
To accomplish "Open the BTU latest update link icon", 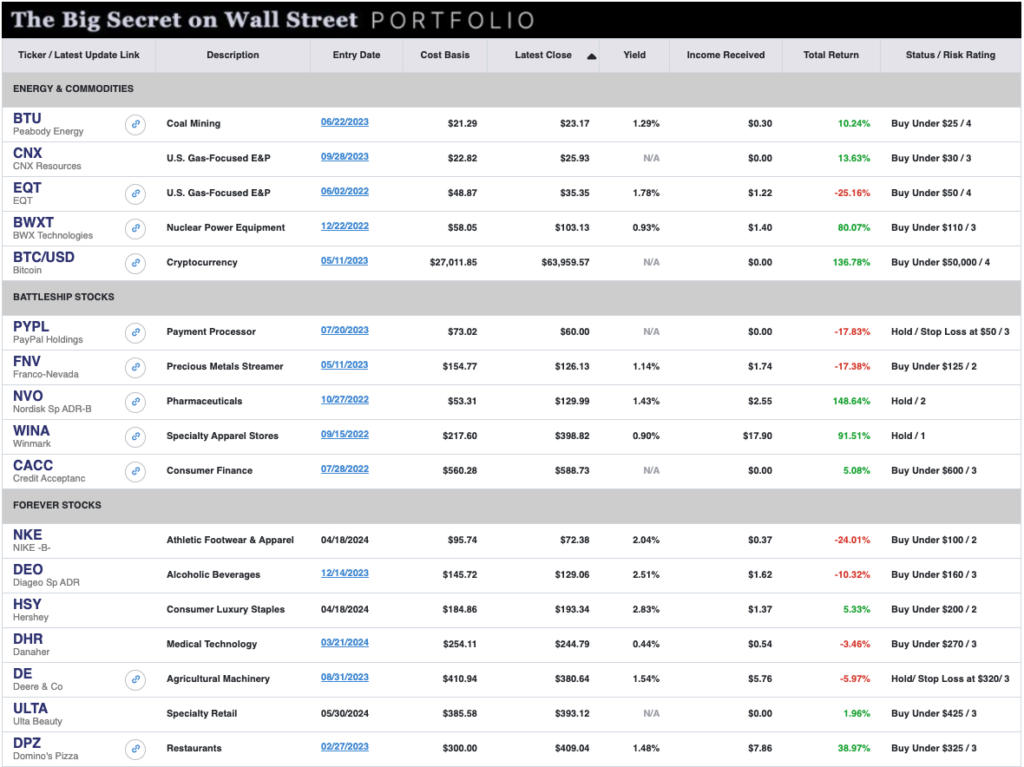I will pyautogui.click(x=135, y=124).
